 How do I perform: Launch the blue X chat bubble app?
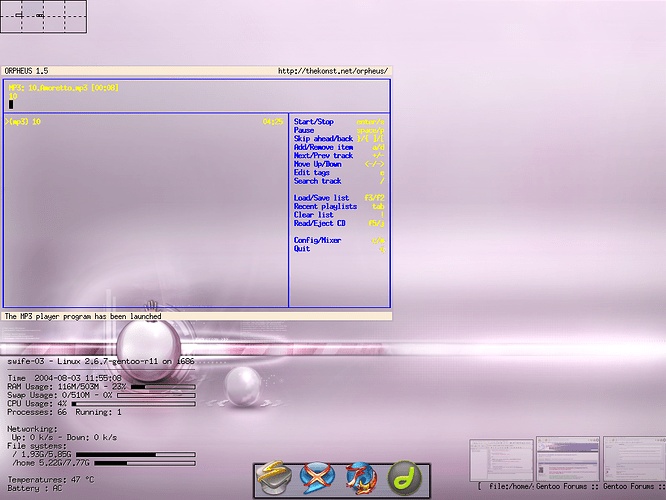pyautogui.click(x=318, y=477)
